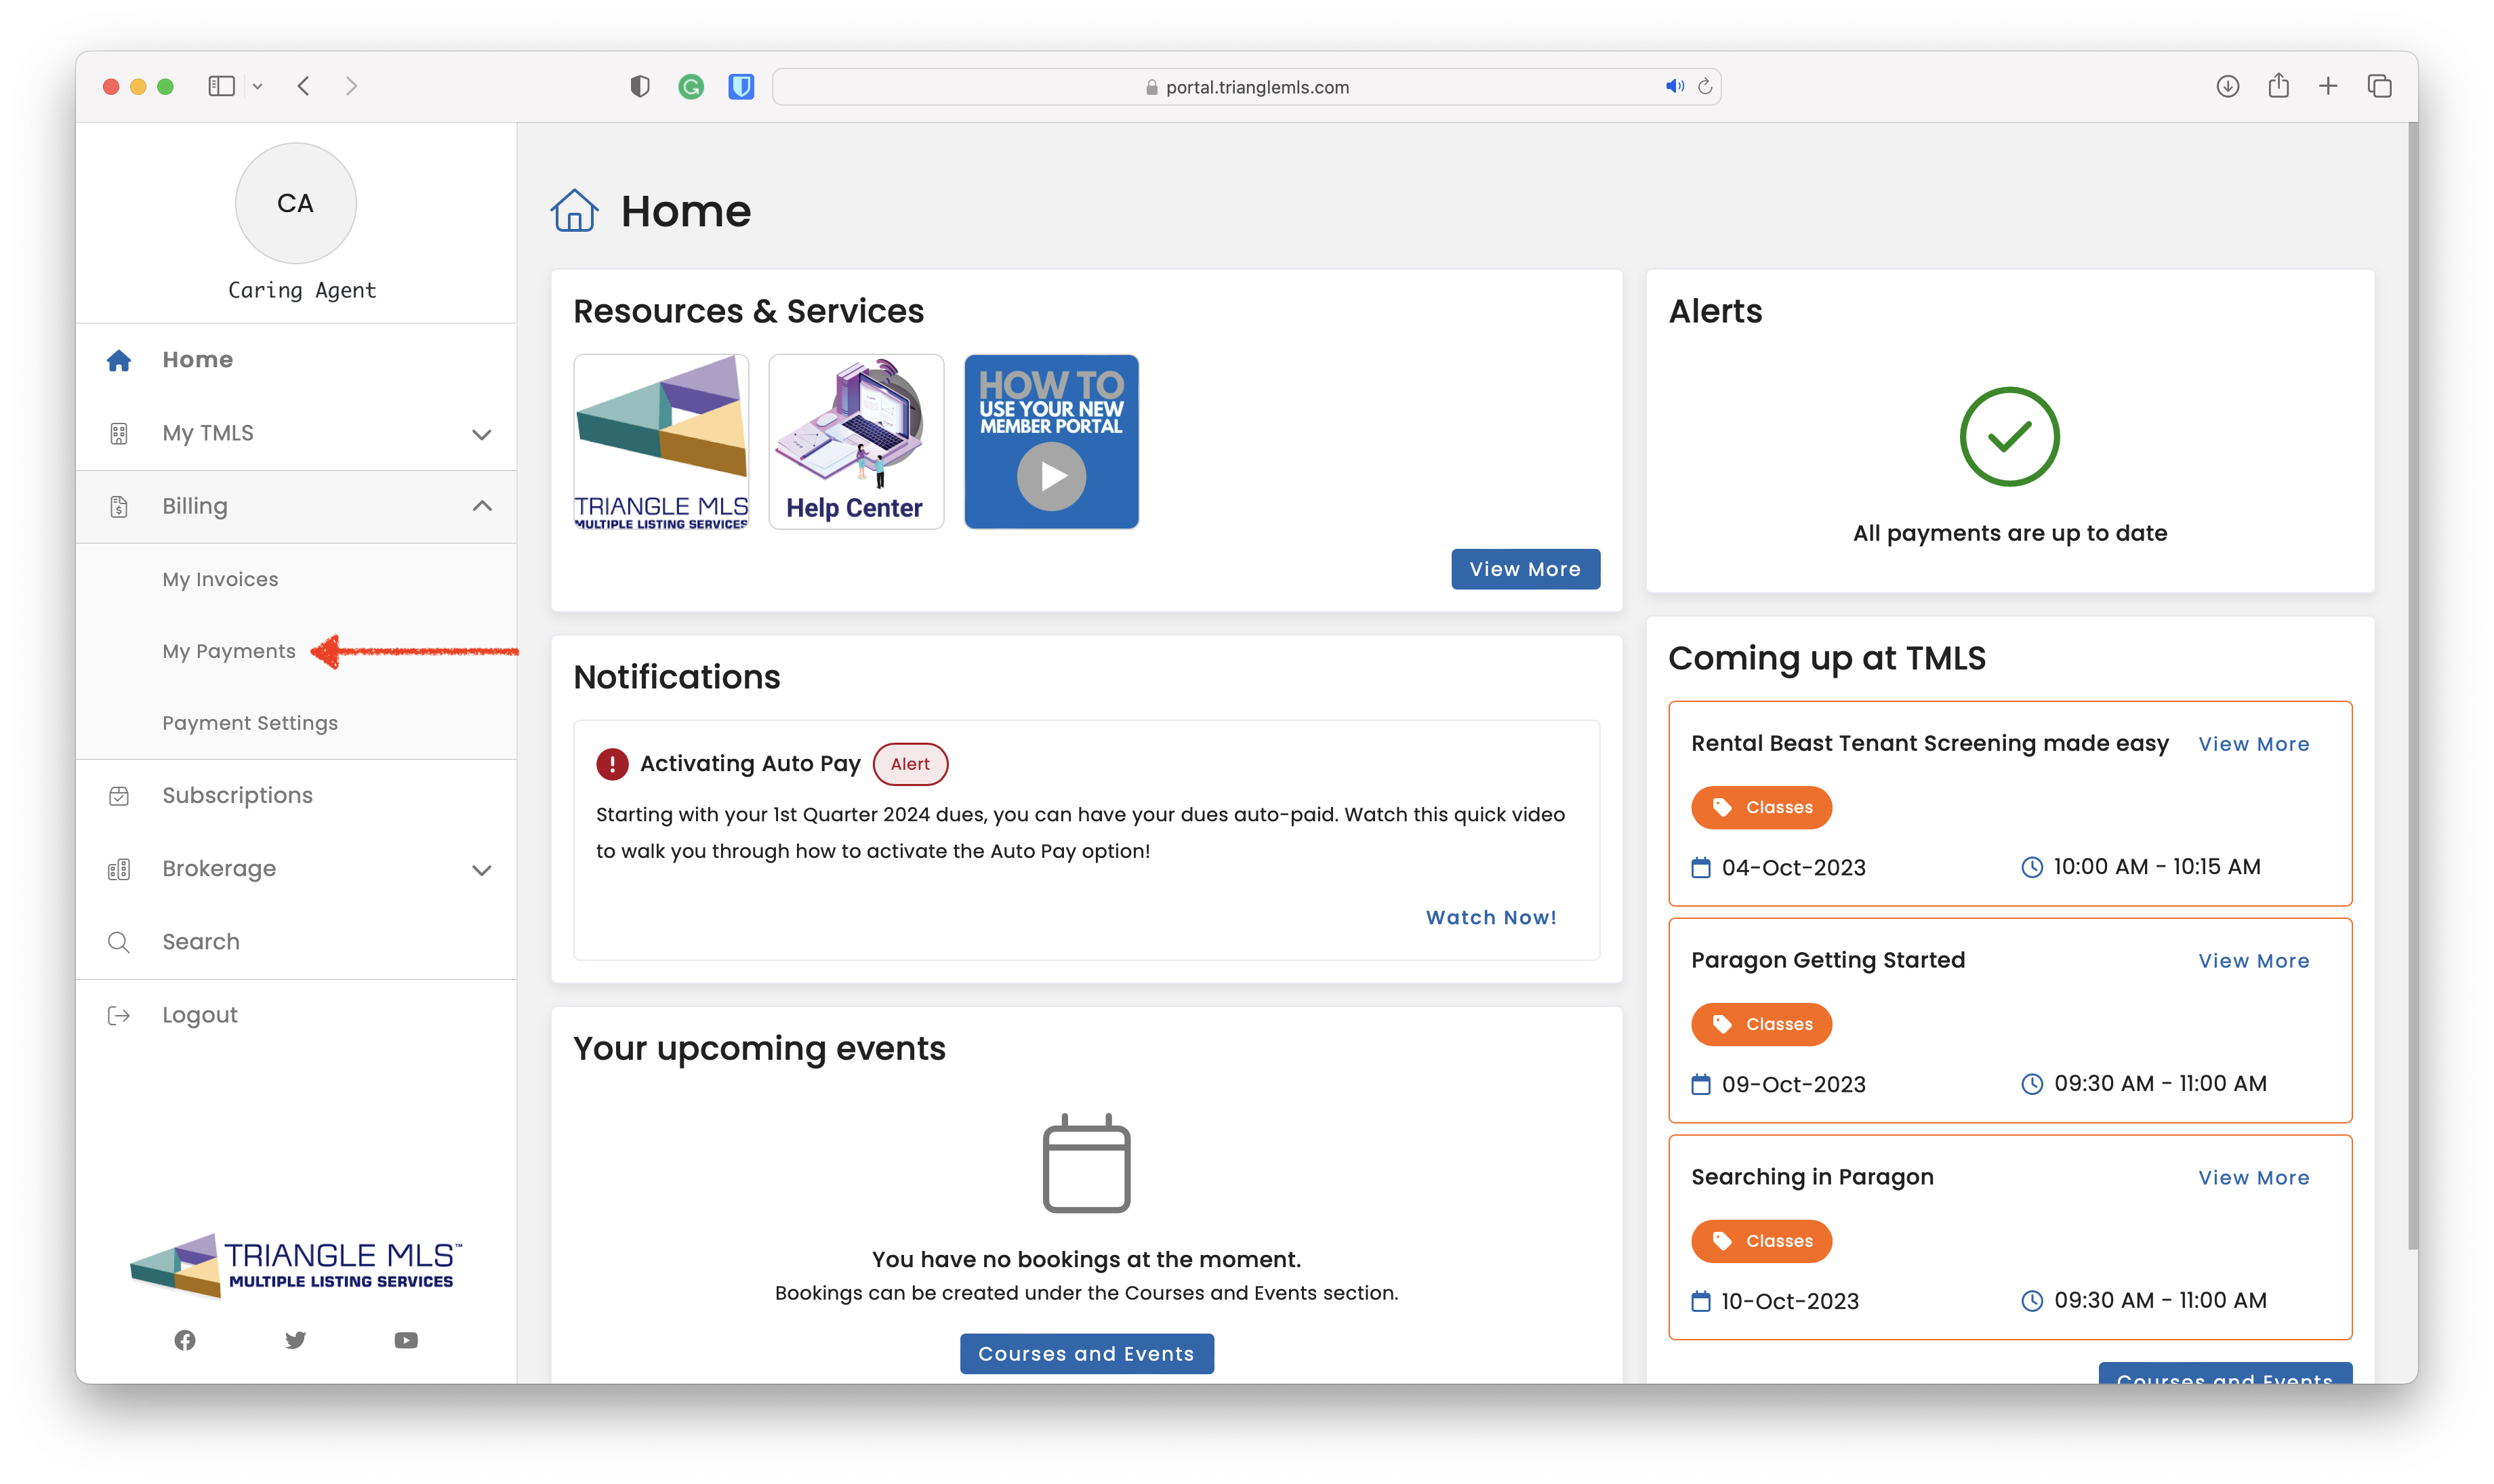Toggle the Safari sidebar icon

tap(221, 86)
